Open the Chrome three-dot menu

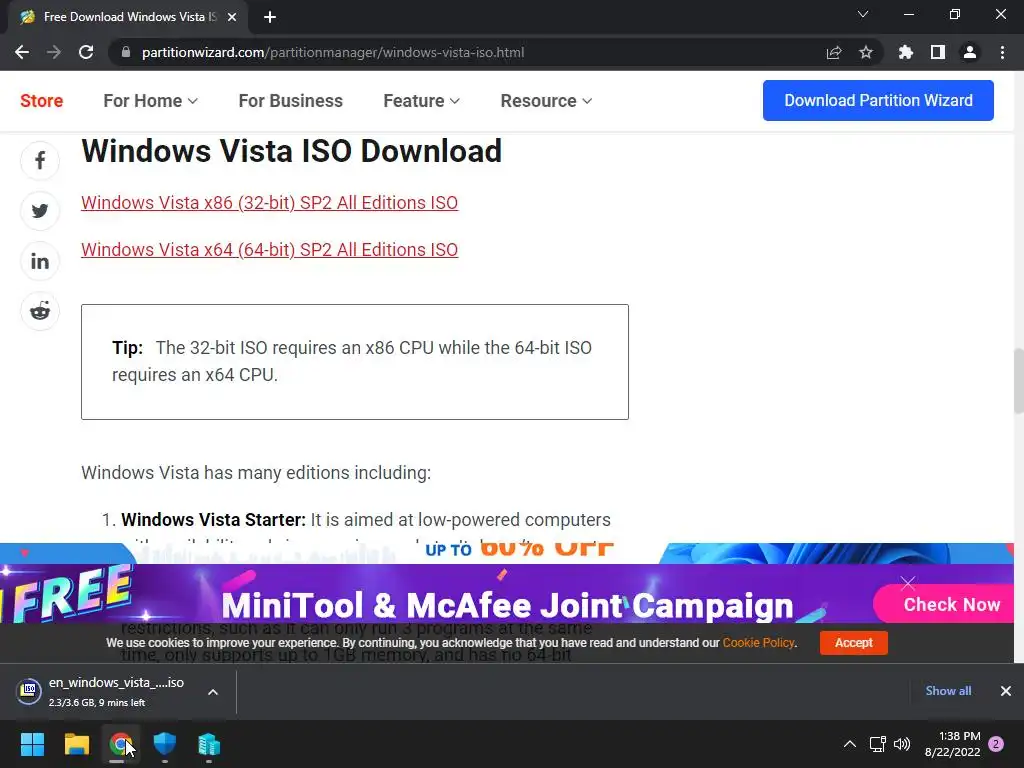[x=1002, y=52]
